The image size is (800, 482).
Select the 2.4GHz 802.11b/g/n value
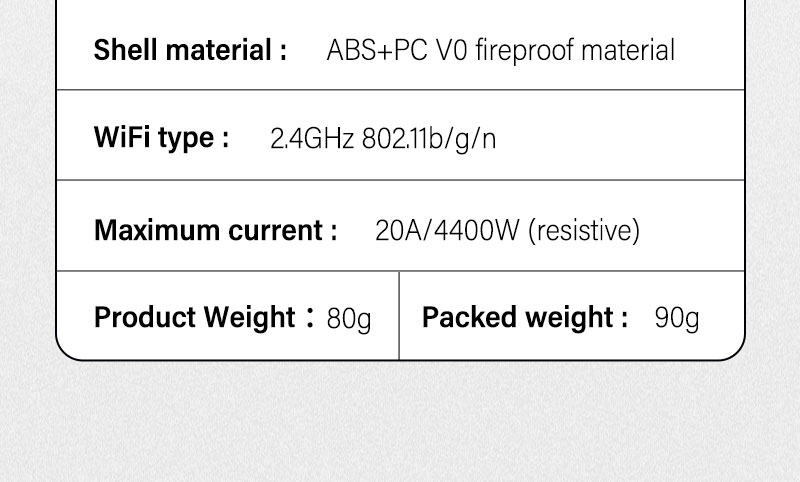(x=383, y=139)
